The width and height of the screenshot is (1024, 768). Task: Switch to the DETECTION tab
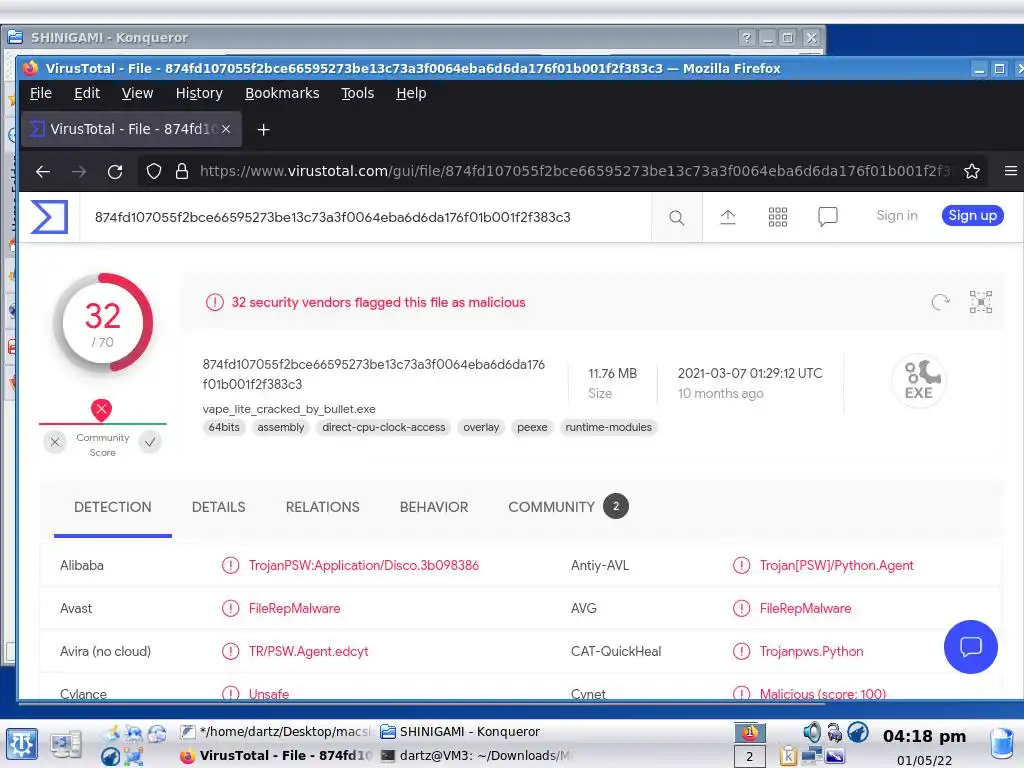[x=112, y=507]
